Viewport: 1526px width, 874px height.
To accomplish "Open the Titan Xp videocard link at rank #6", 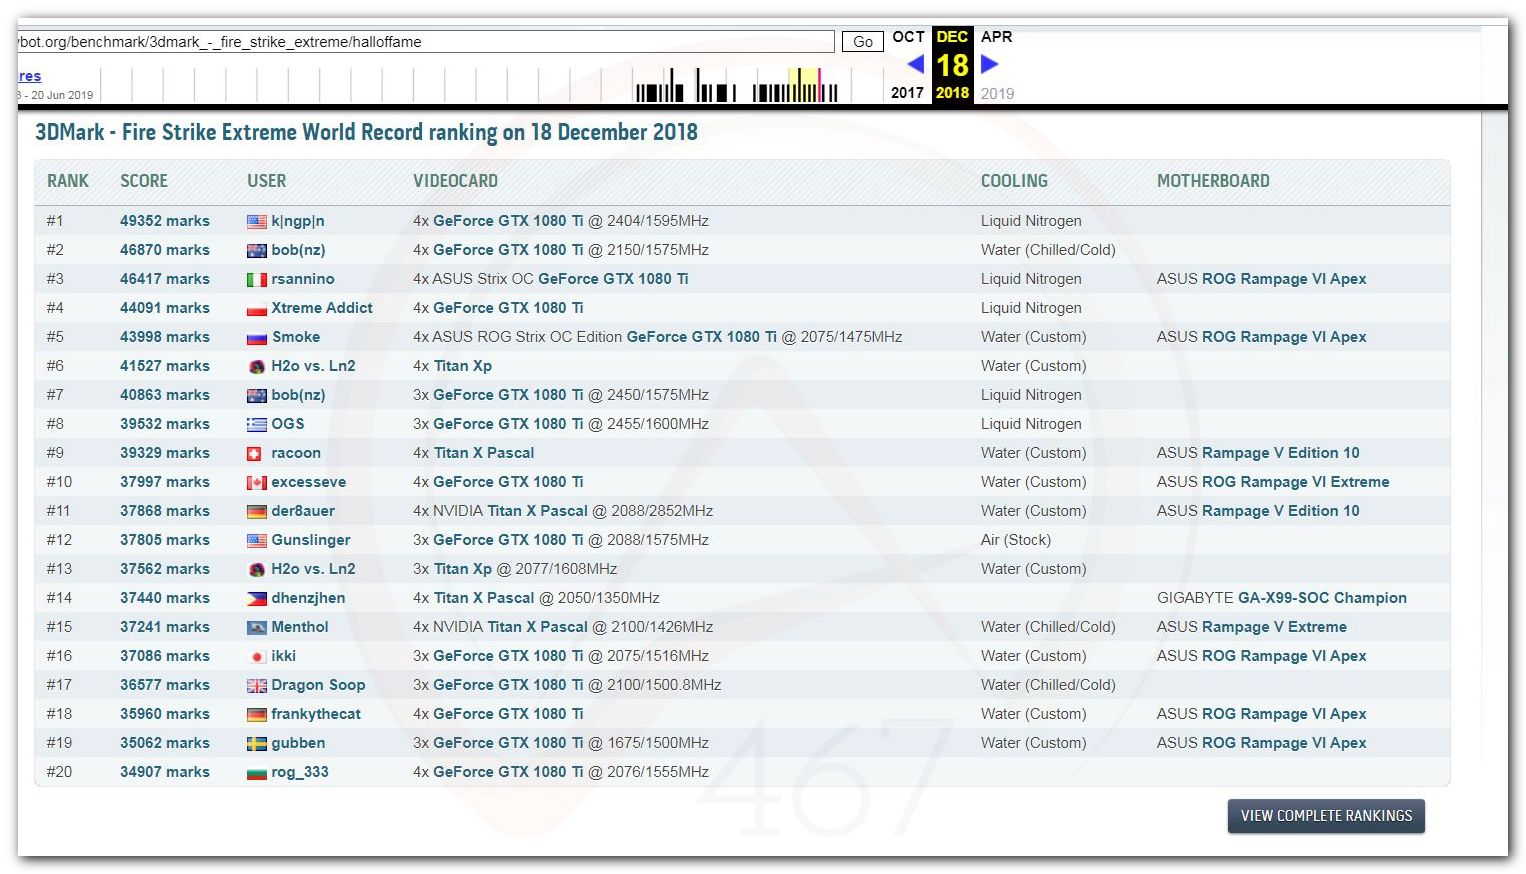I will point(463,366).
